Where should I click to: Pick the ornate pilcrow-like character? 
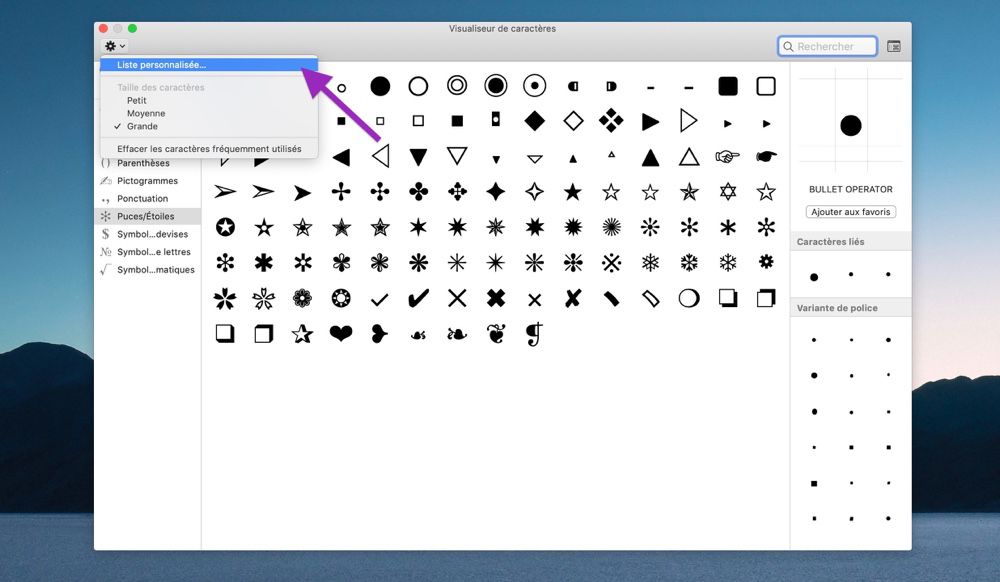click(534, 334)
